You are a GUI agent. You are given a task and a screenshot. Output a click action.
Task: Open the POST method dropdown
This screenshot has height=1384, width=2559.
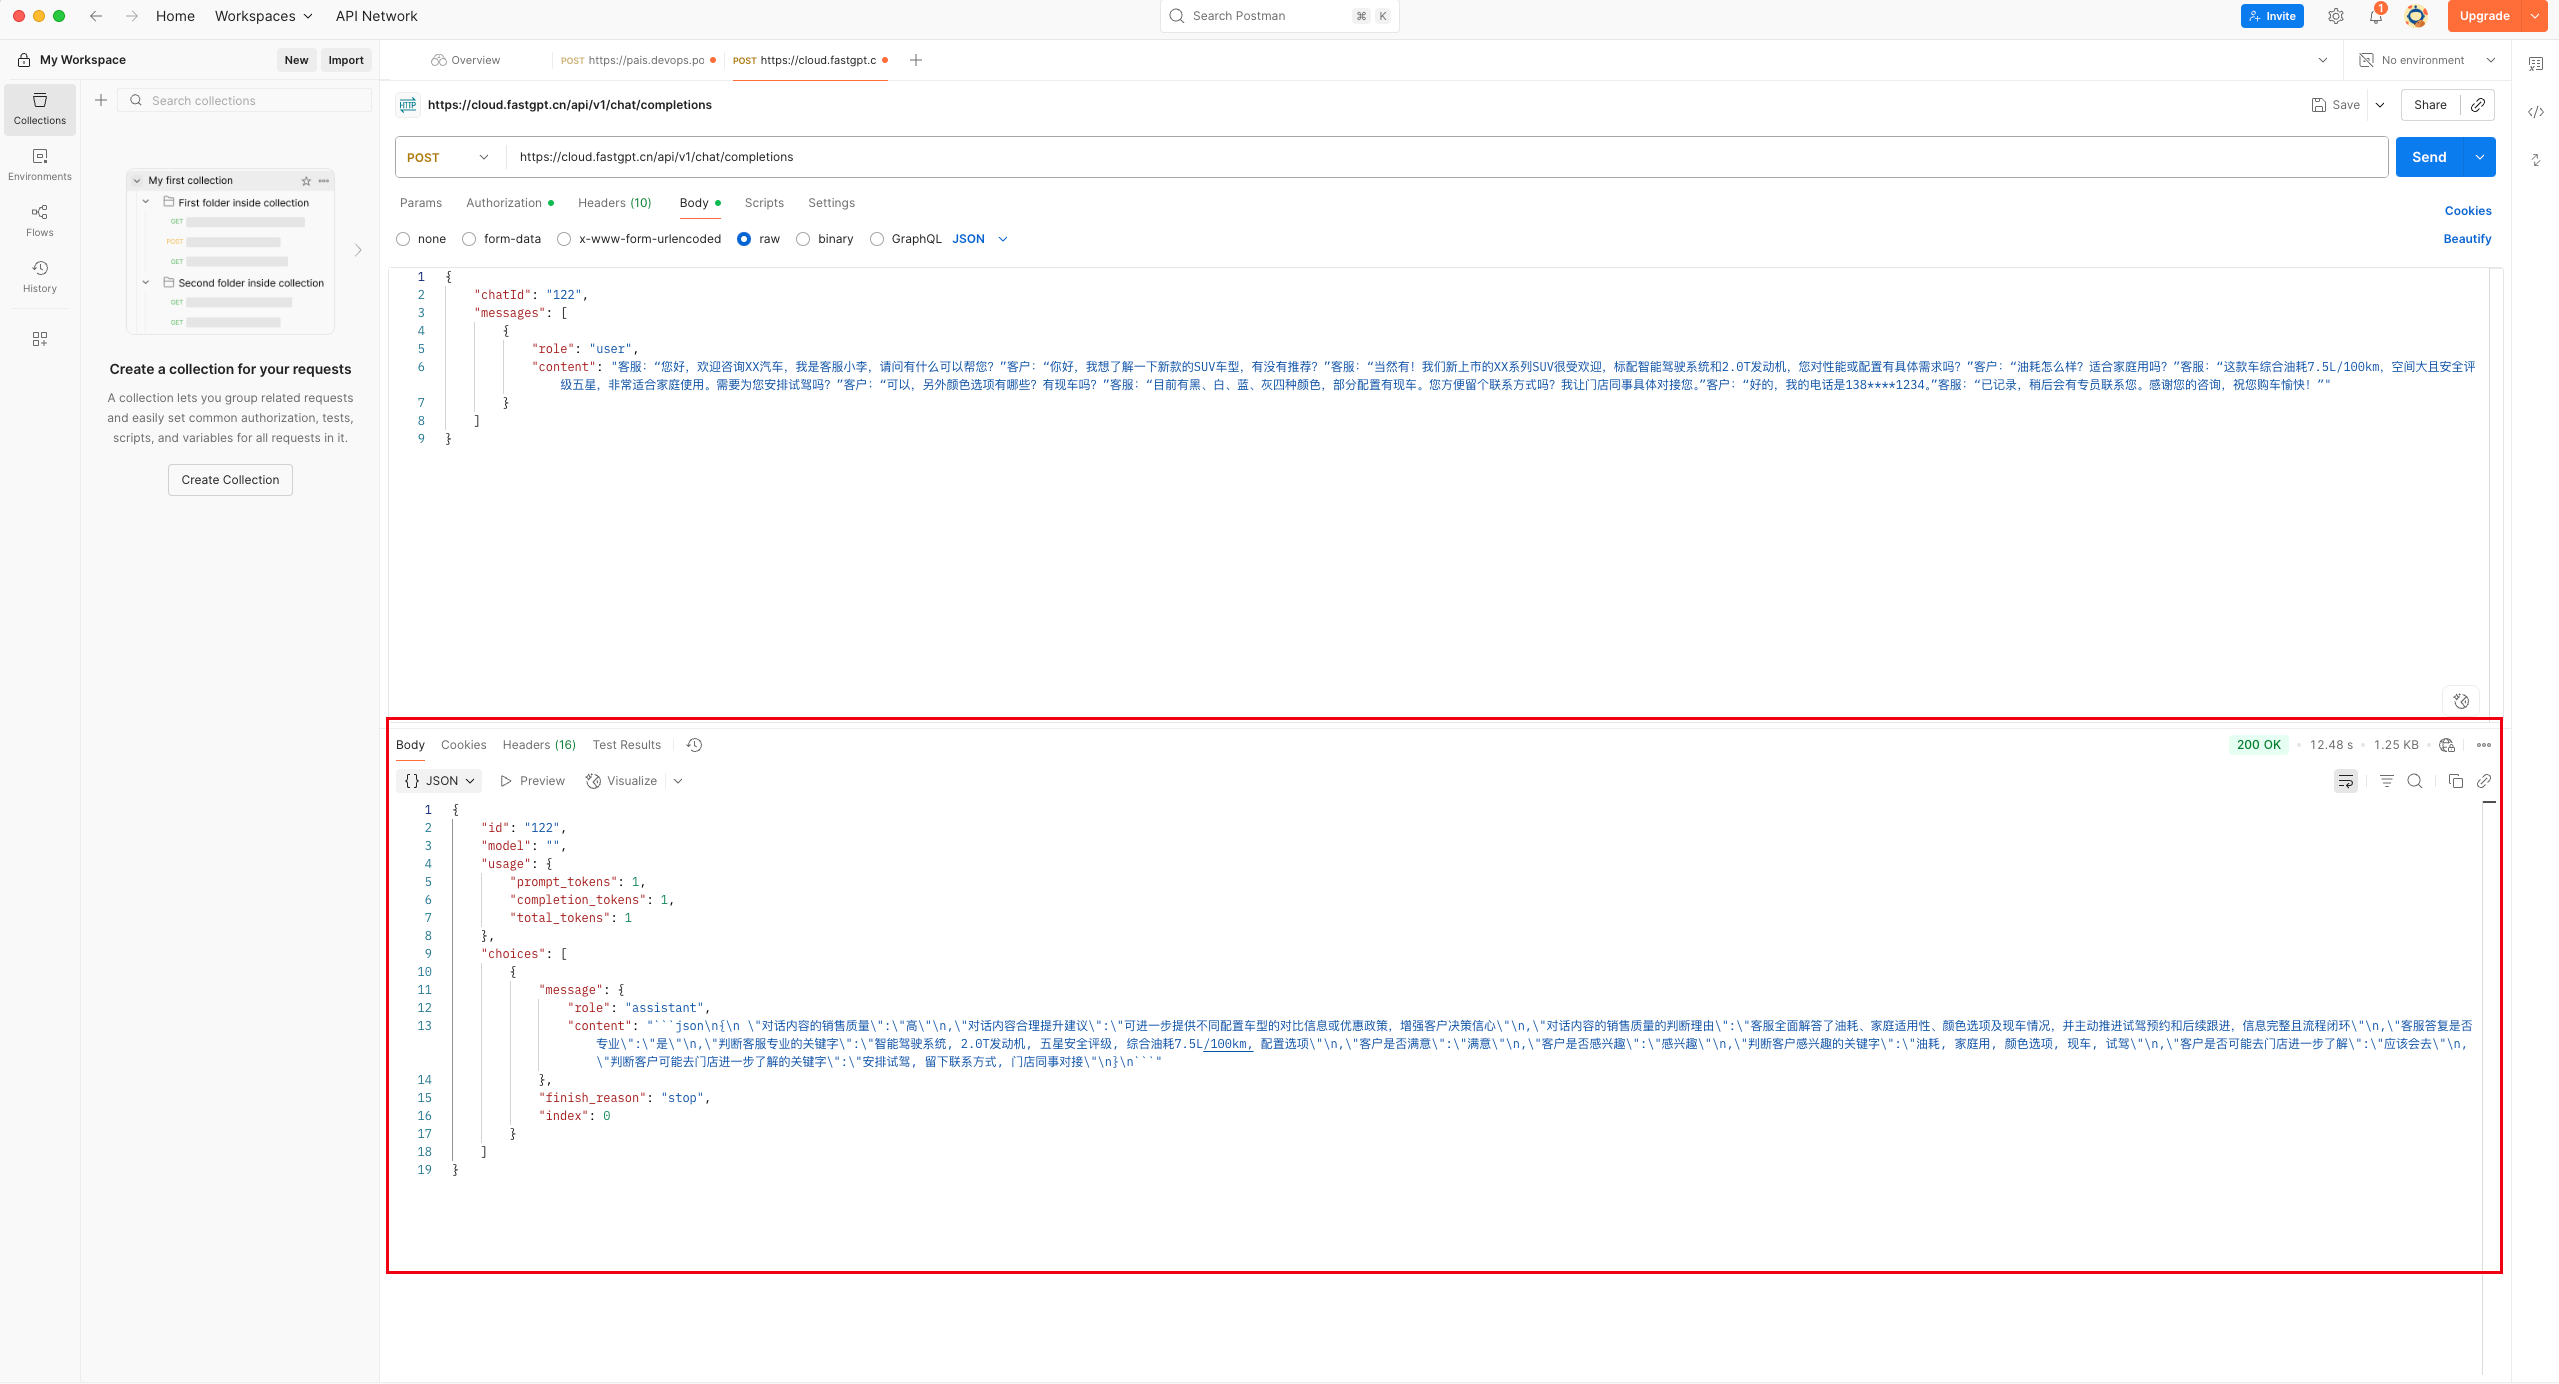[x=450, y=157]
